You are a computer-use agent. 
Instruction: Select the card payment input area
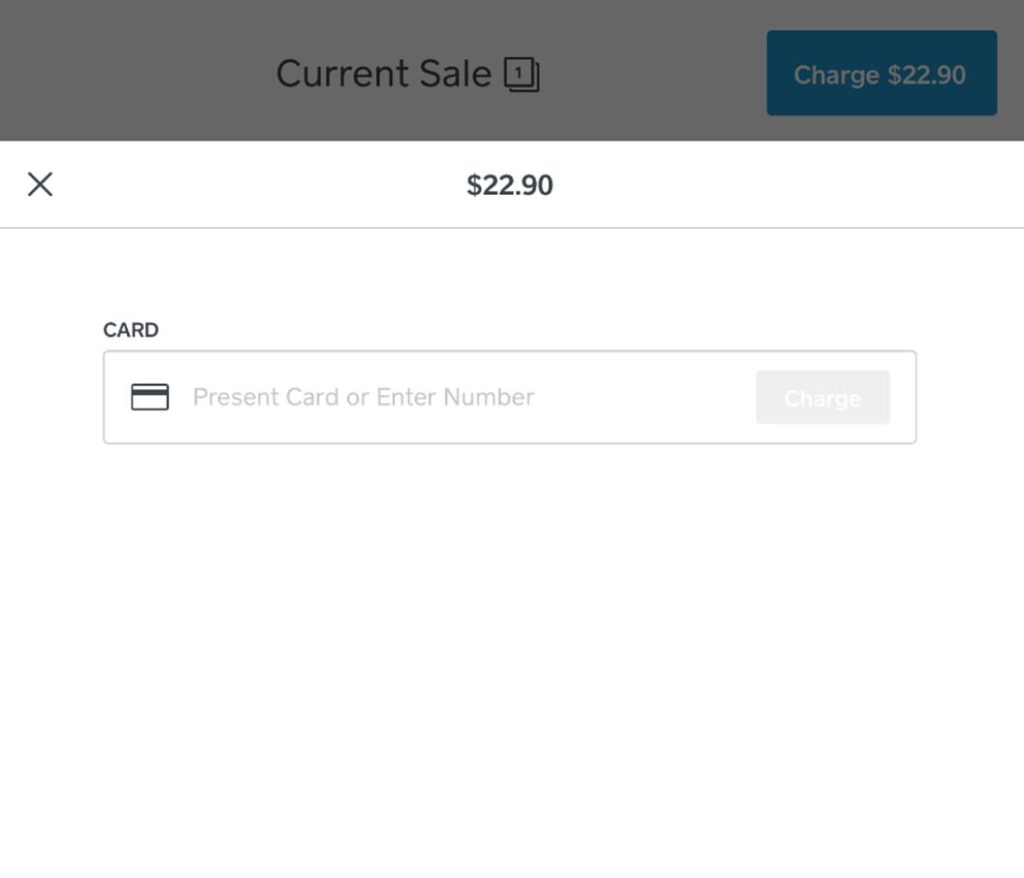click(x=400, y=397)
